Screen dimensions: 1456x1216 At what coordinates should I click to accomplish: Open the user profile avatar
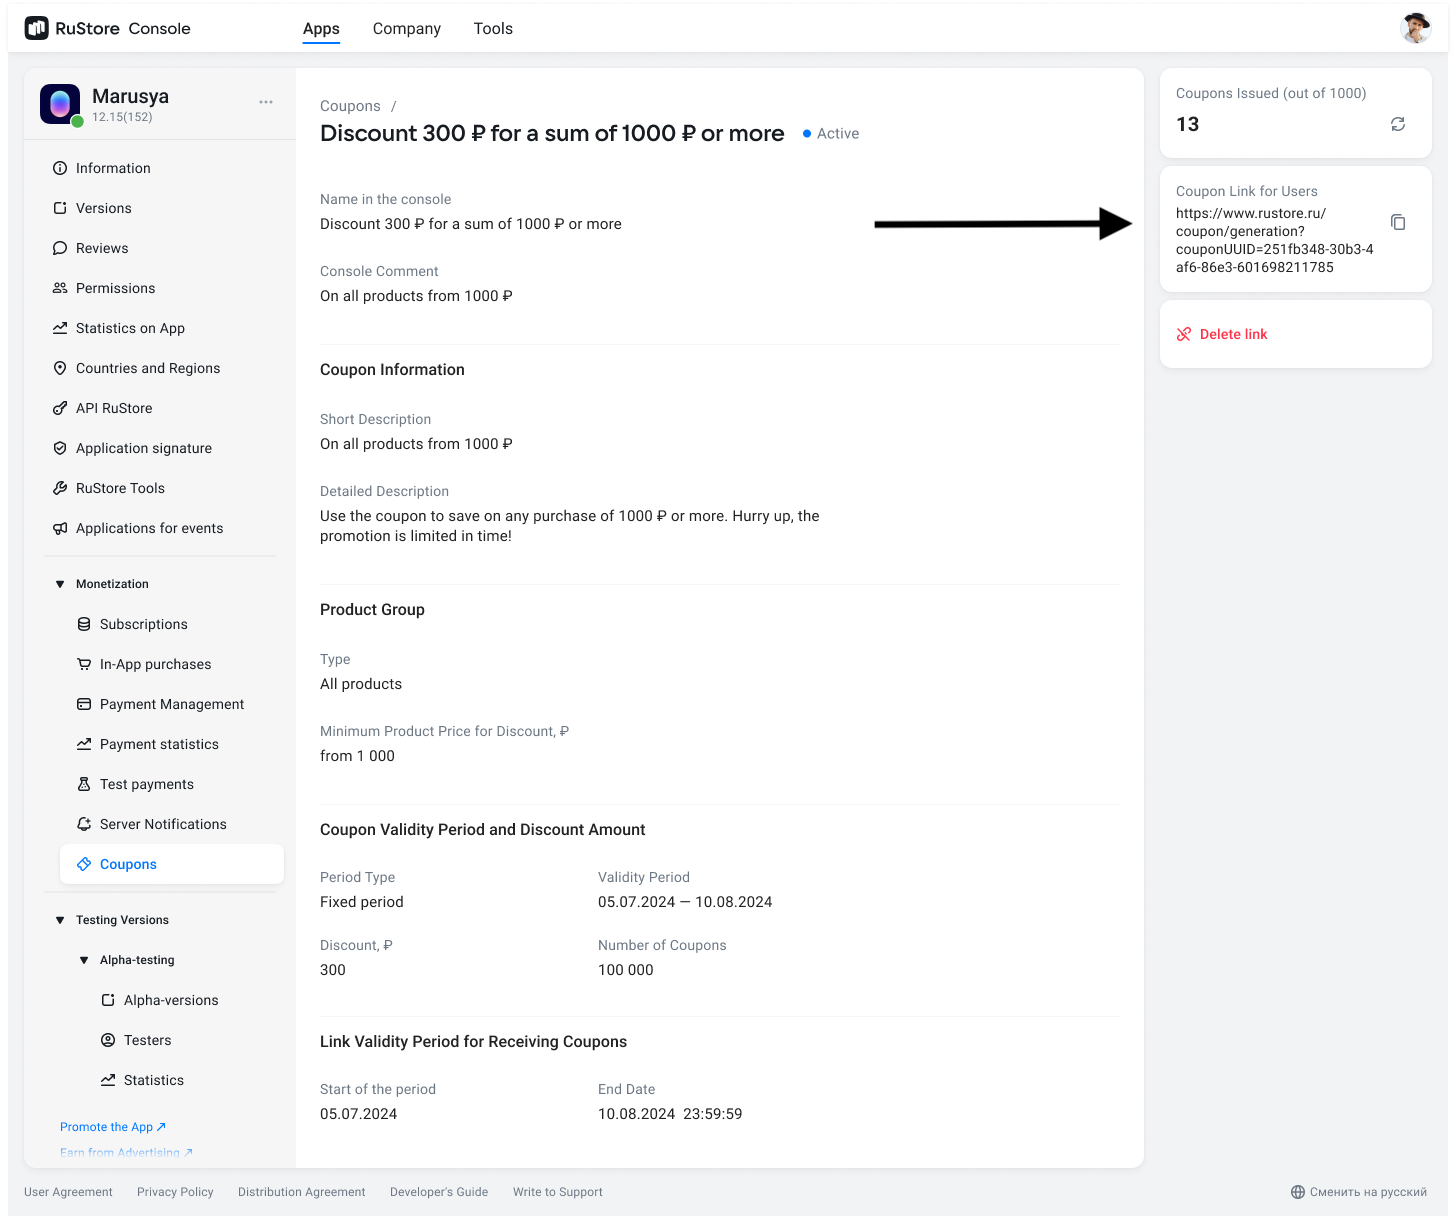[x=1416, y=28]
